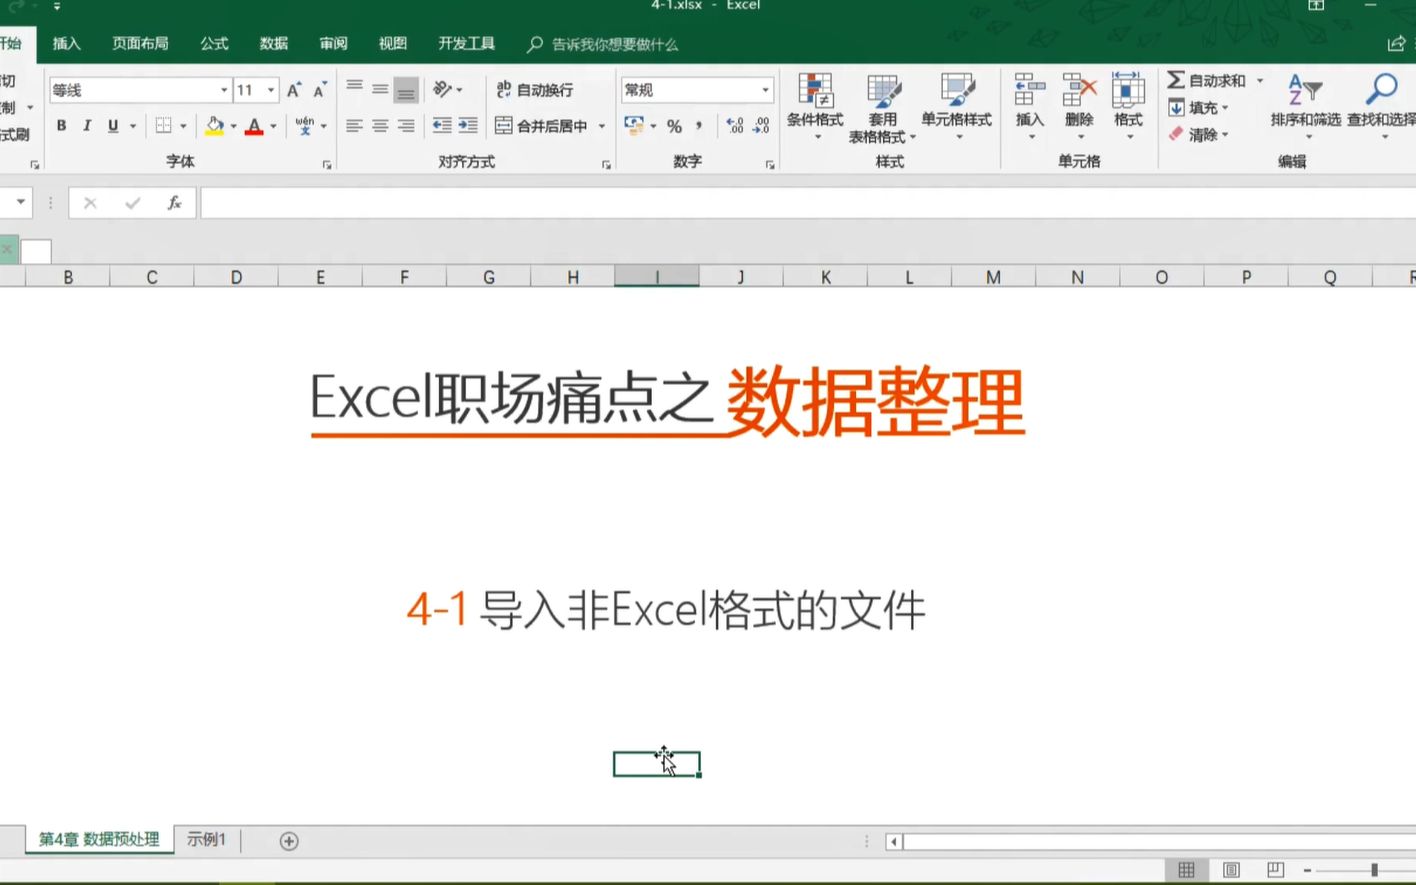This screenshot has width=1416, height=885.
Task: Open merge and center dropdown arrow
Action: coord(602,126)
